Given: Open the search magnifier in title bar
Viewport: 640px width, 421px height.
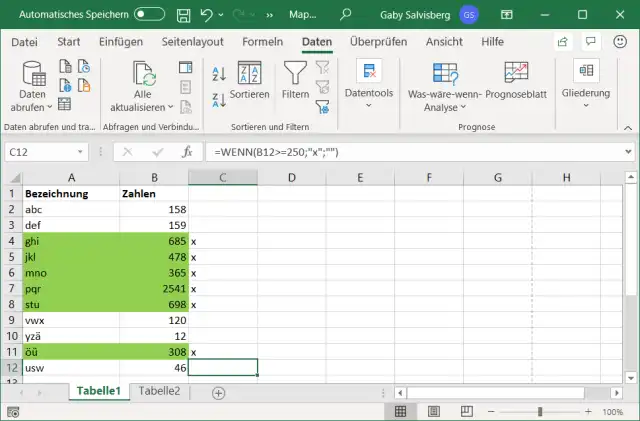Looking at the screenshot, I should point(346,14).
